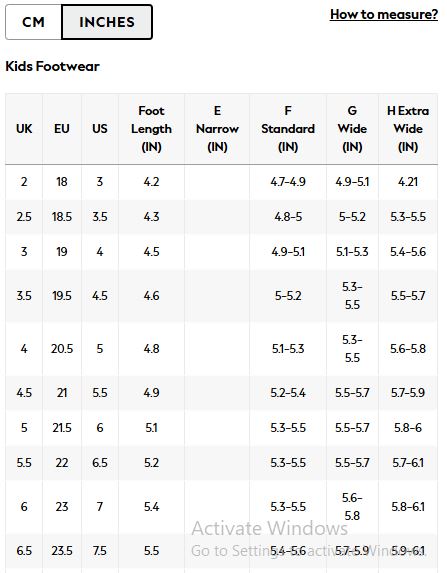Image resolution: width=447 pixels, height=573 pixels.
Task: Click the E Narrow (IN) column header
Action: pos(217,129)
